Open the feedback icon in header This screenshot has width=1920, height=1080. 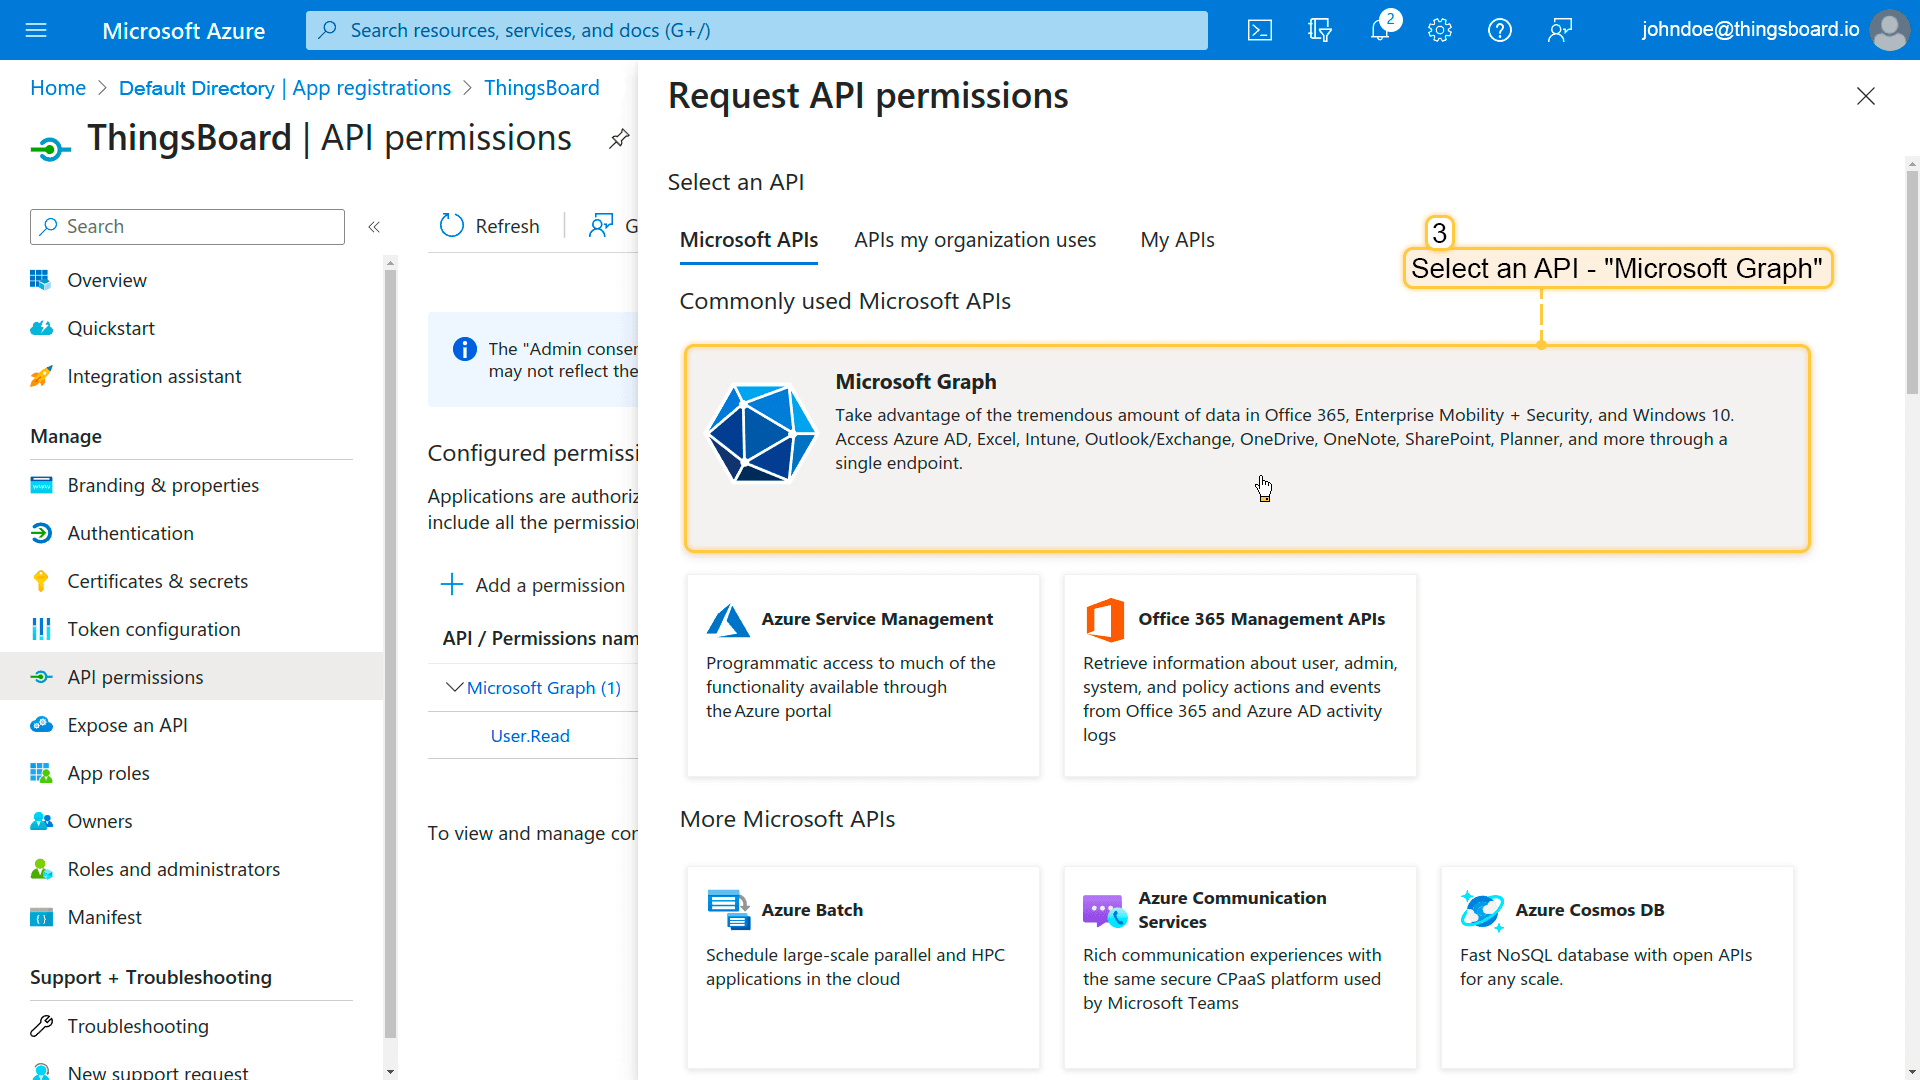coord(1560,30)
